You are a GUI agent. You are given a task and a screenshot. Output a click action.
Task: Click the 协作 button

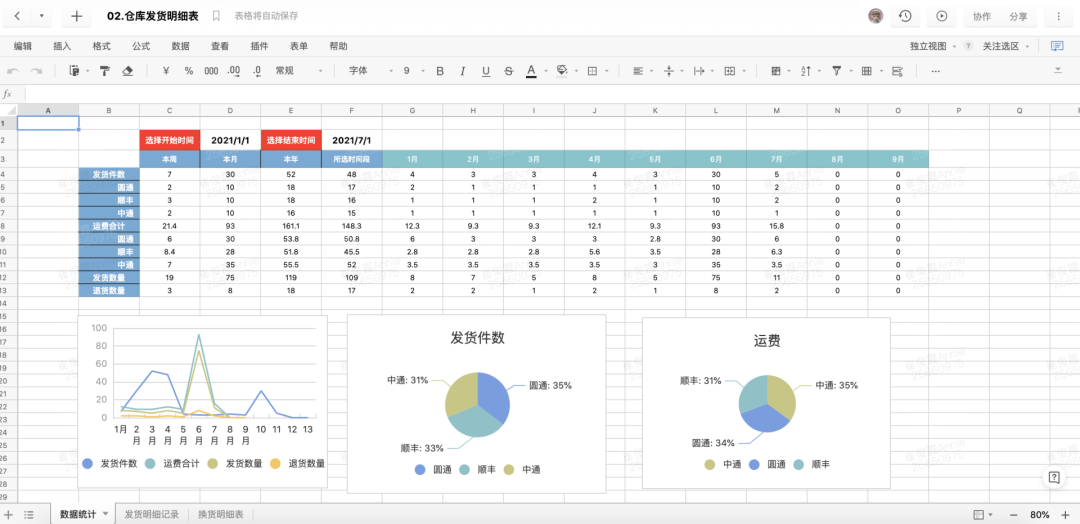click(982, 17)
